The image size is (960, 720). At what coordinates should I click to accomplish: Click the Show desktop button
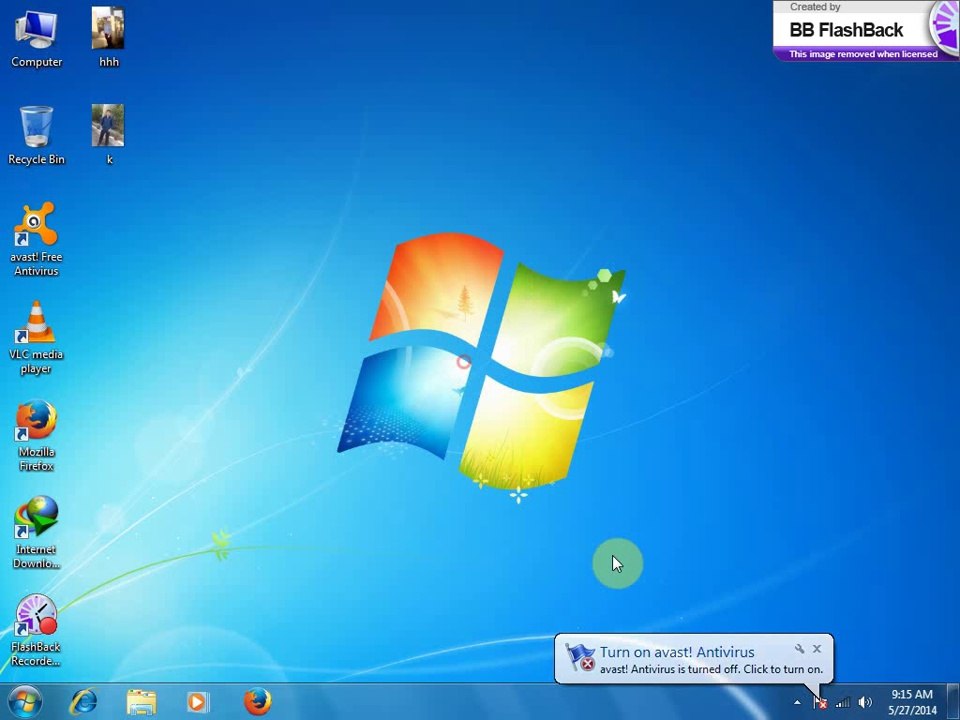tap(953, 702)
